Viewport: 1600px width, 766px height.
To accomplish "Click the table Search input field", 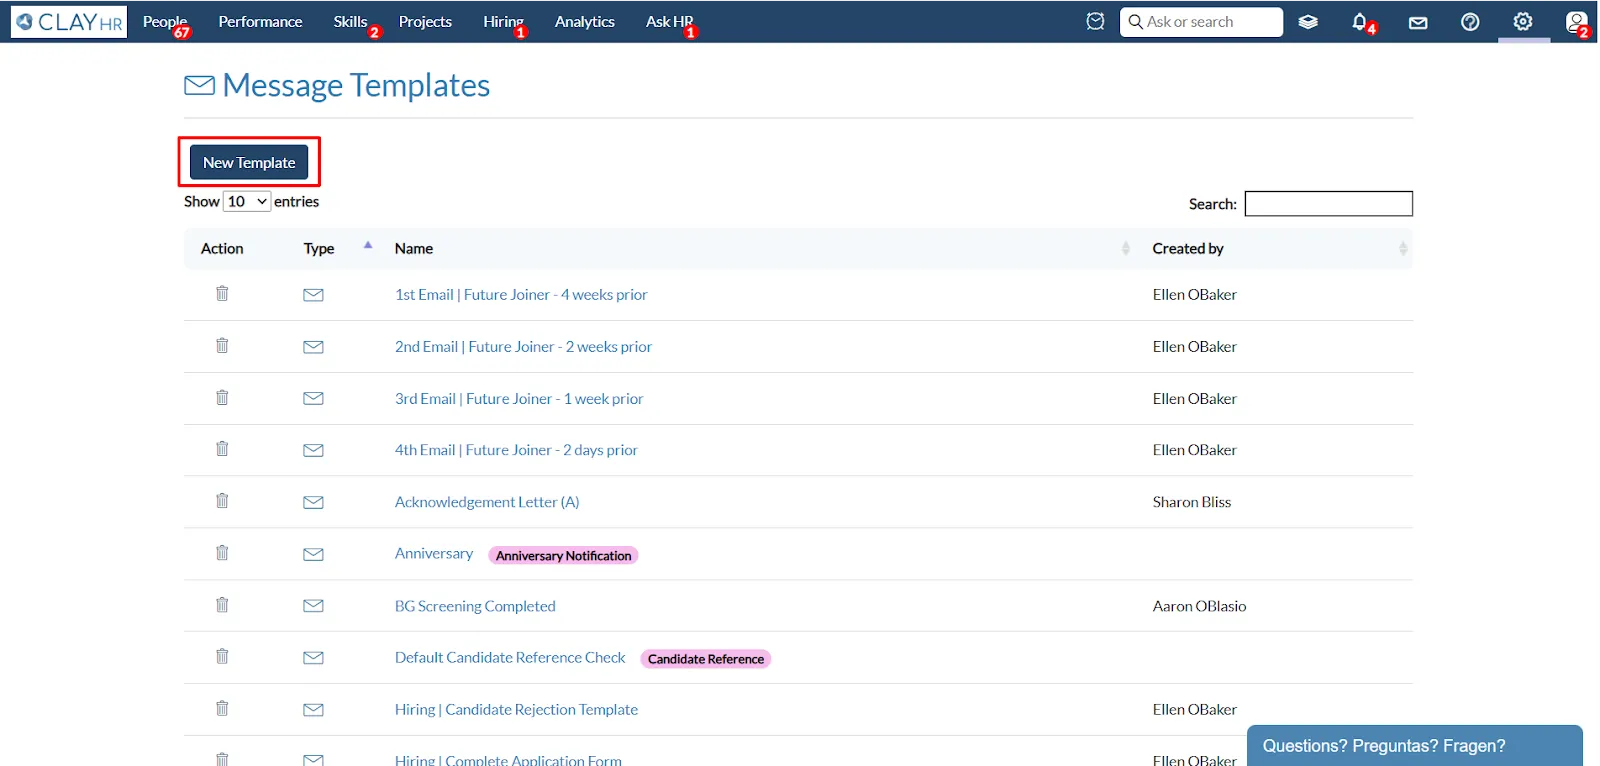I will pyautogui.click(x=1328, y=204).
